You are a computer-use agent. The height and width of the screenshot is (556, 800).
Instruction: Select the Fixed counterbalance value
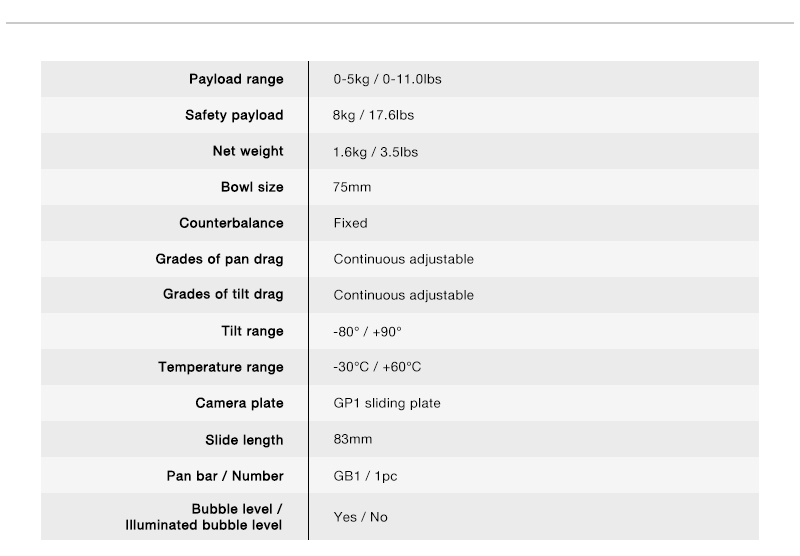click(x=351, y=223)
